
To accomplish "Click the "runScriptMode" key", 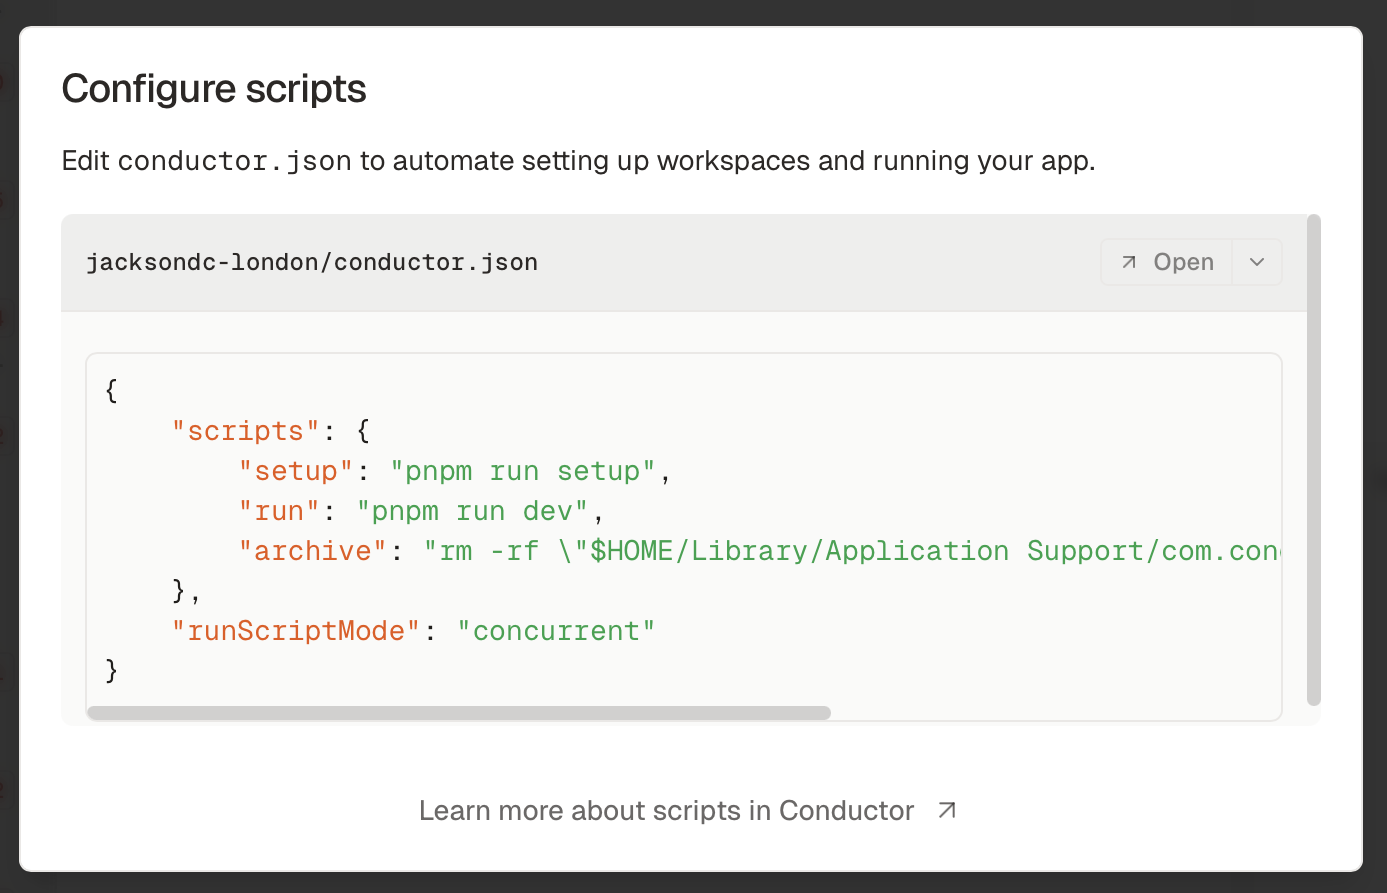I will tap(296, 631).
